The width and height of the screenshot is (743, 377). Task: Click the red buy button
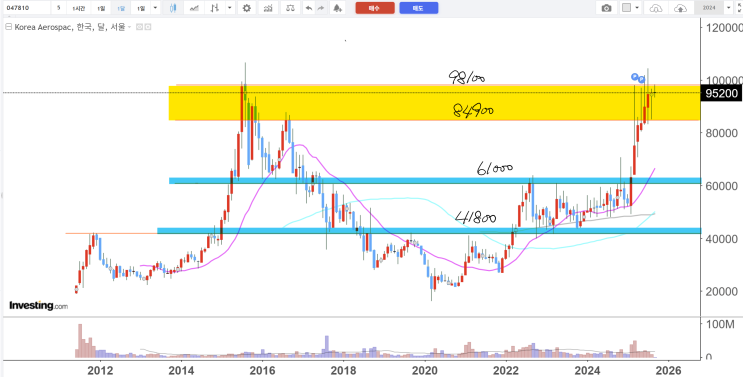coord(375,8)
